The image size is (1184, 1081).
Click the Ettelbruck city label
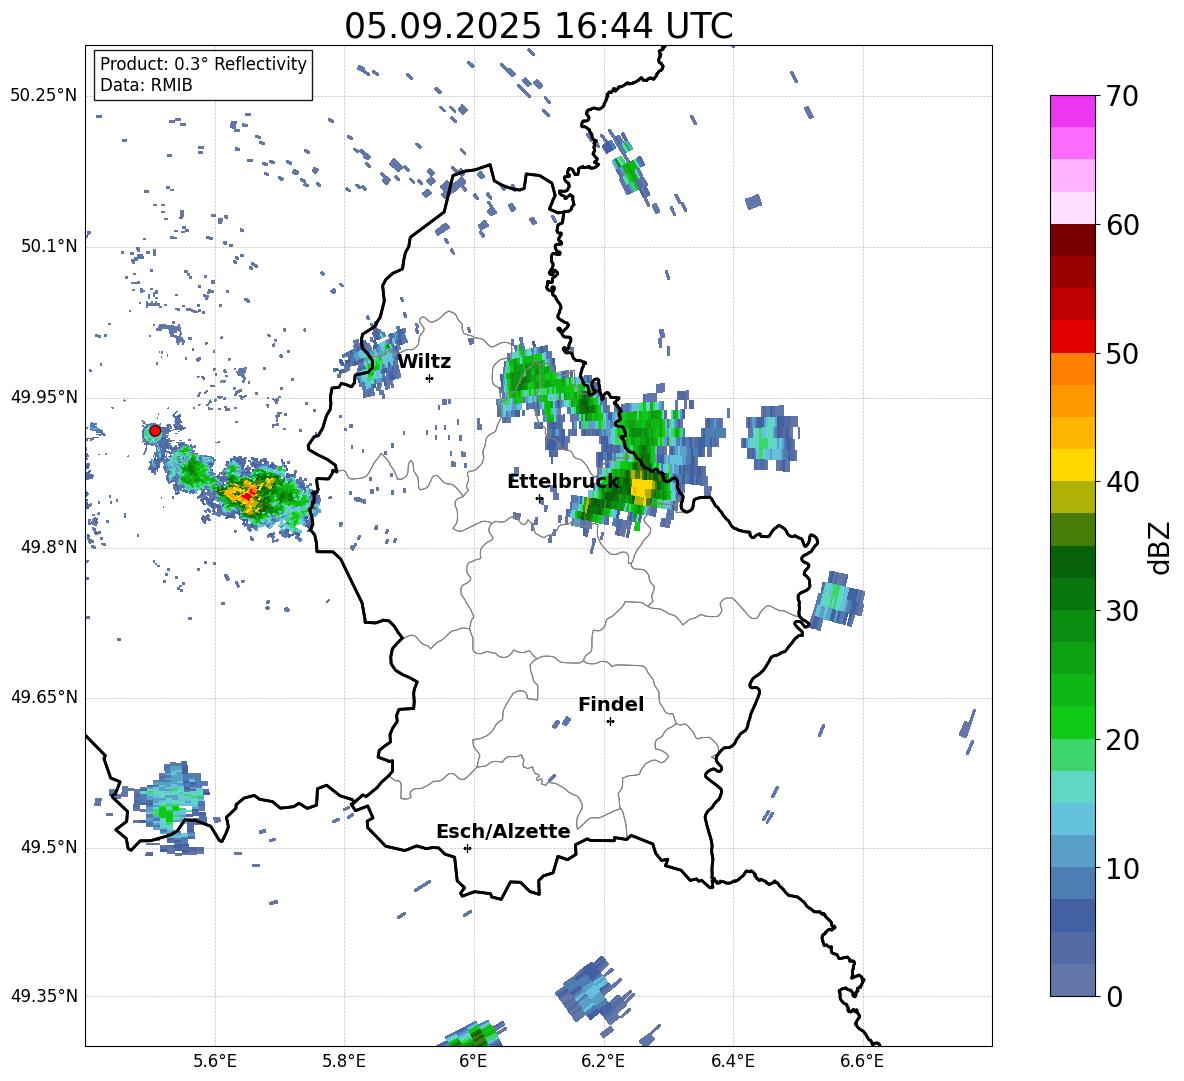point(563,481)
